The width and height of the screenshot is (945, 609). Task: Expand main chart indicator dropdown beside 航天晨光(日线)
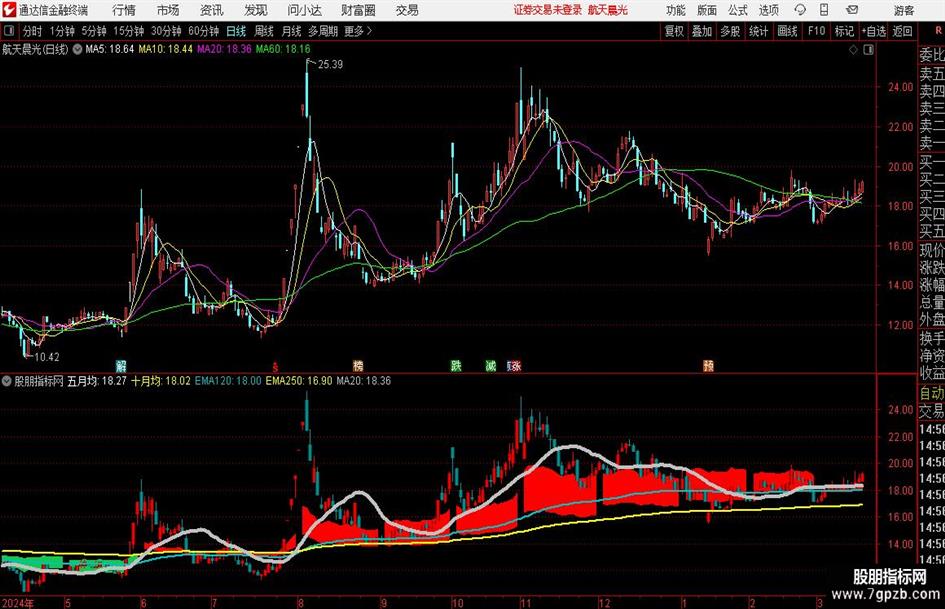coord(77,49)
